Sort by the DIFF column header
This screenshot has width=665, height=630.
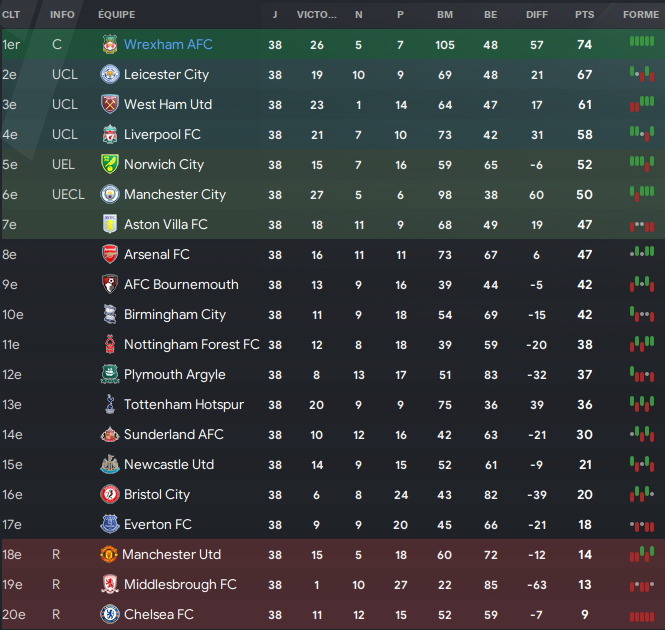click(x=537, y=15)
